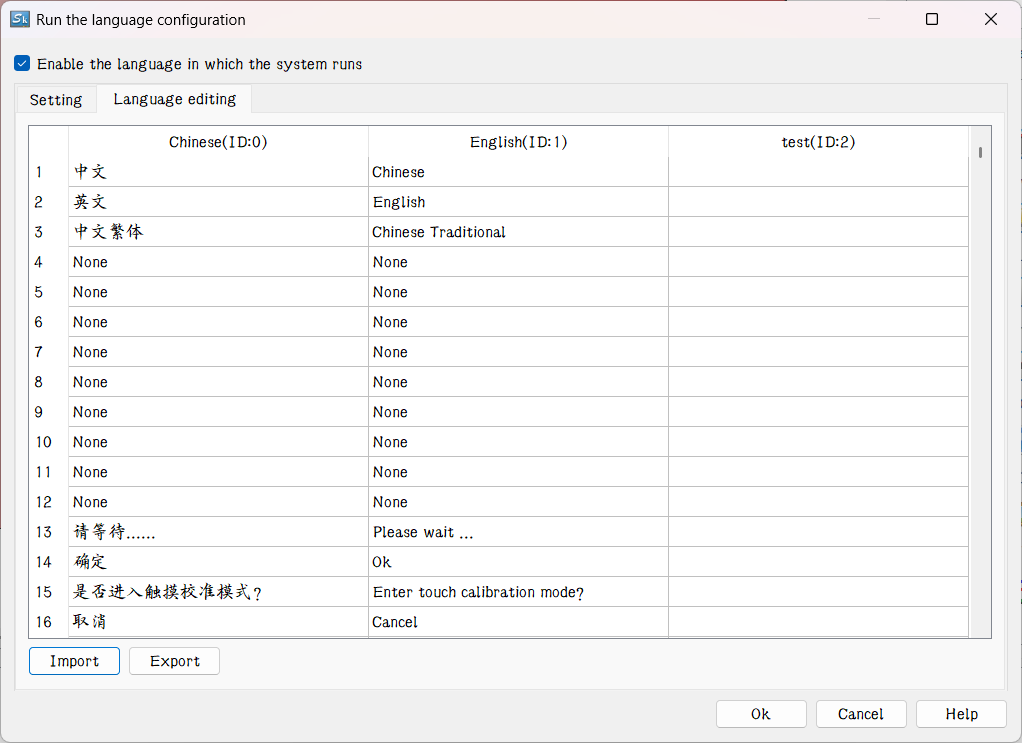Click the app icon in title bar
Viewport: 1022px width, 743px height.
coord(19,19)
